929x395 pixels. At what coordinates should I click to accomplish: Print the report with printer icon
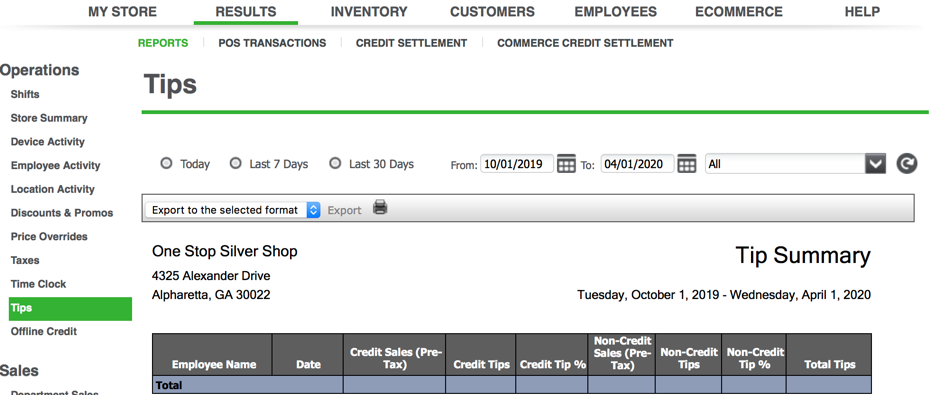pyautogui.click(x=380, y=207)
